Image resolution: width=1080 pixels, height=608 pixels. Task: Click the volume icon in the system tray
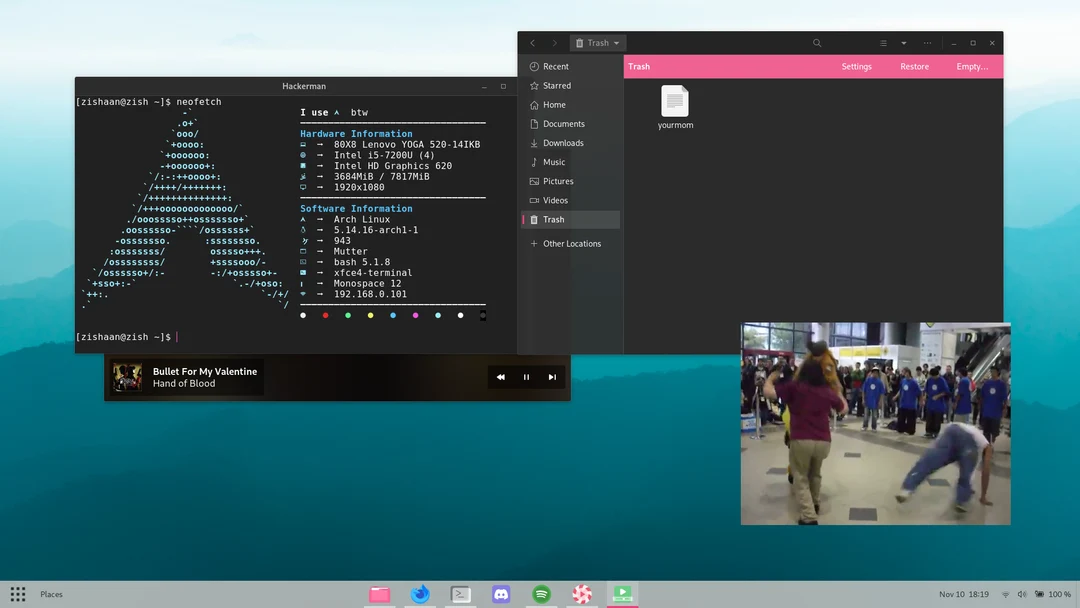pyautogui.click(x=1021, y=592)
